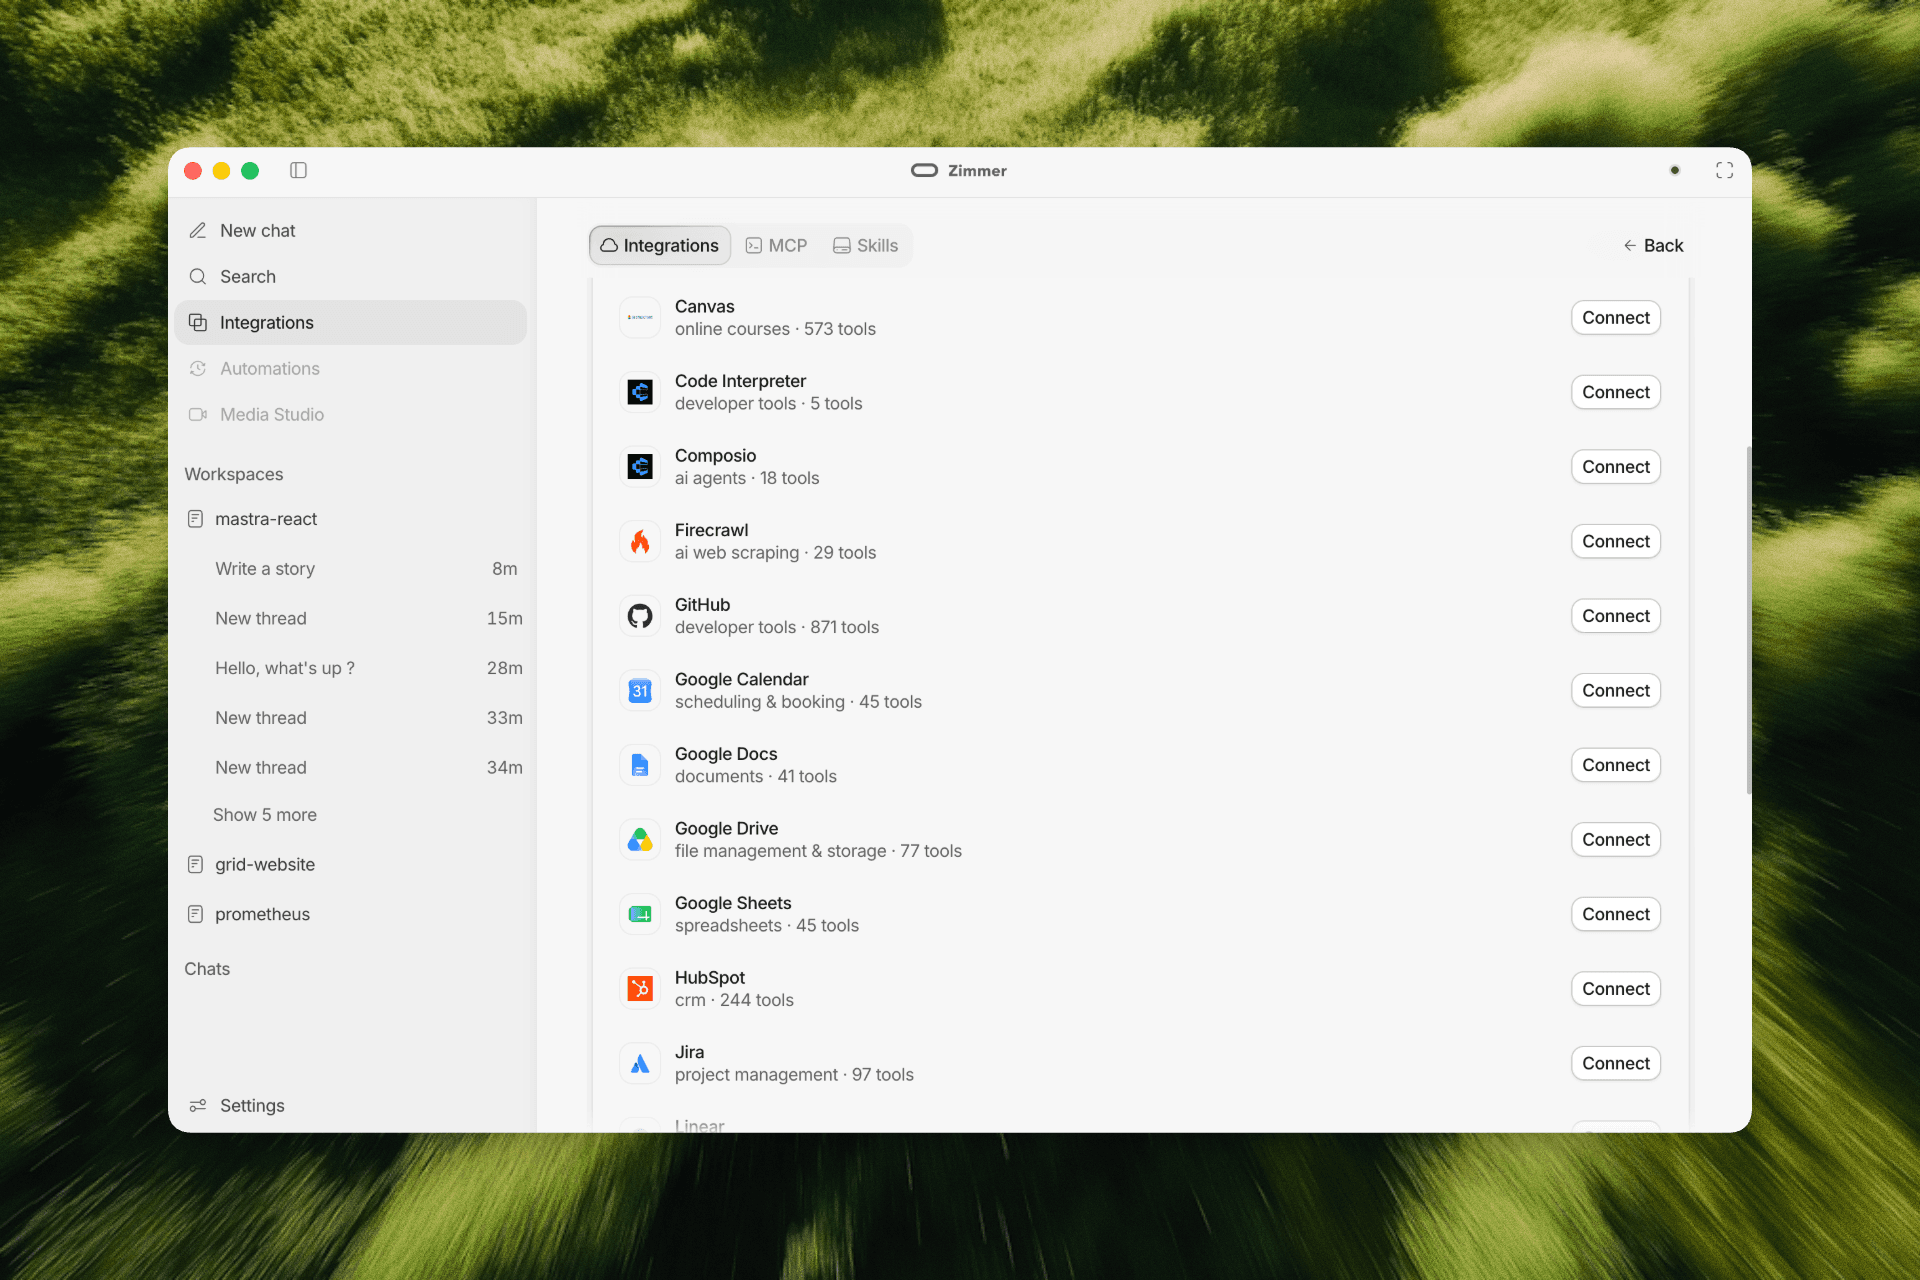Click the Firecrawl flame icon
The height and width of the screenshot is (1280, 1920).
640,541
